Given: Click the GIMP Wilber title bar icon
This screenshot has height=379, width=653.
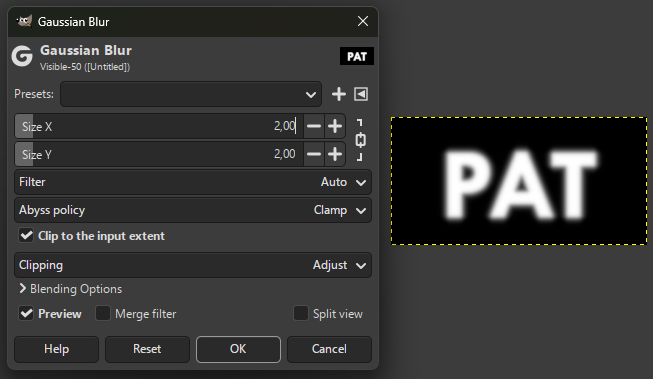Looking at the screenshot, I should [24, 21].
